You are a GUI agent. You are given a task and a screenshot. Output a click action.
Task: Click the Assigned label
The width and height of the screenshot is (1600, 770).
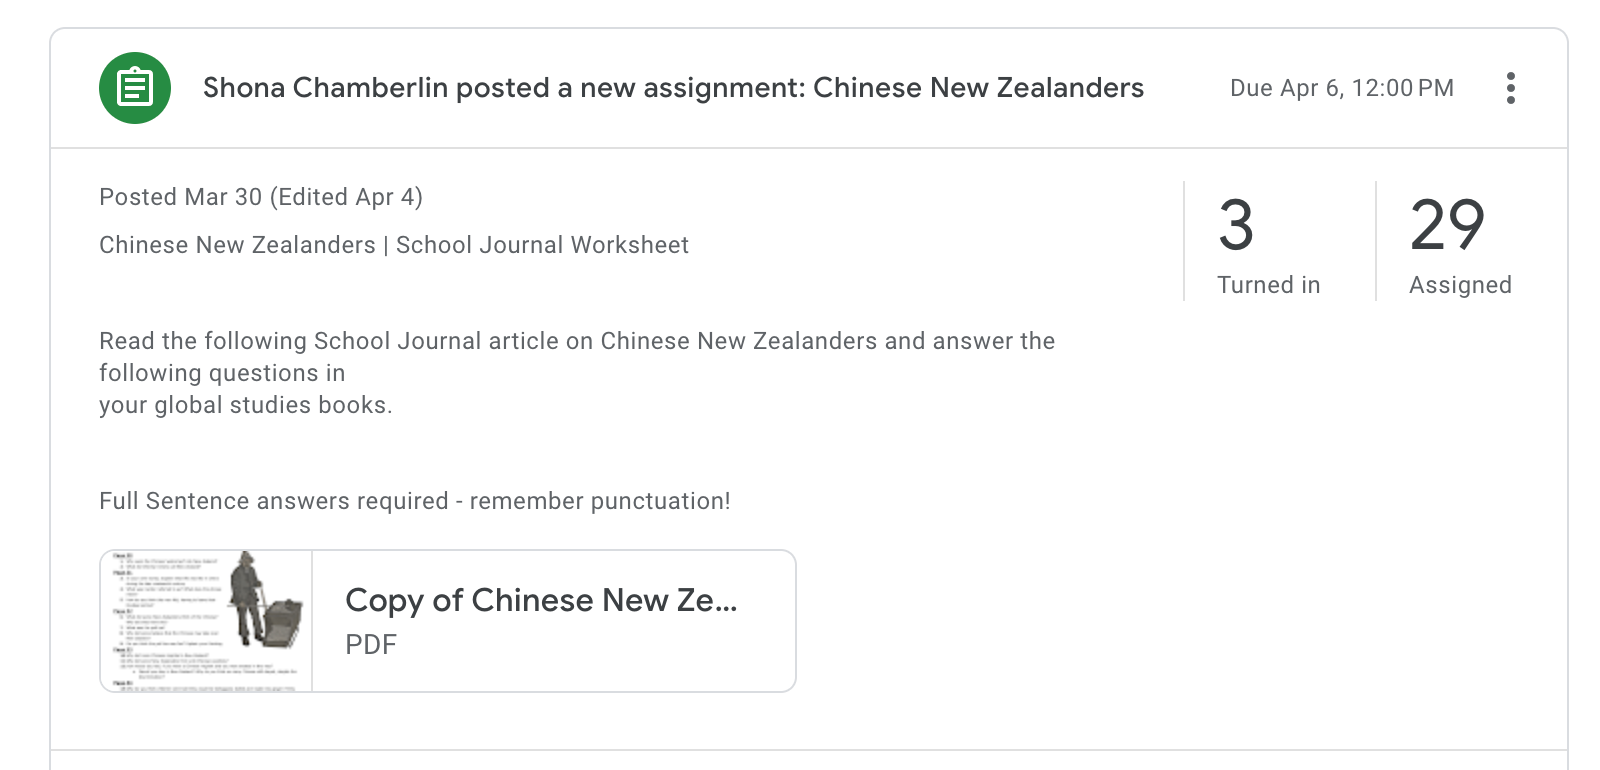(1460, 285)
